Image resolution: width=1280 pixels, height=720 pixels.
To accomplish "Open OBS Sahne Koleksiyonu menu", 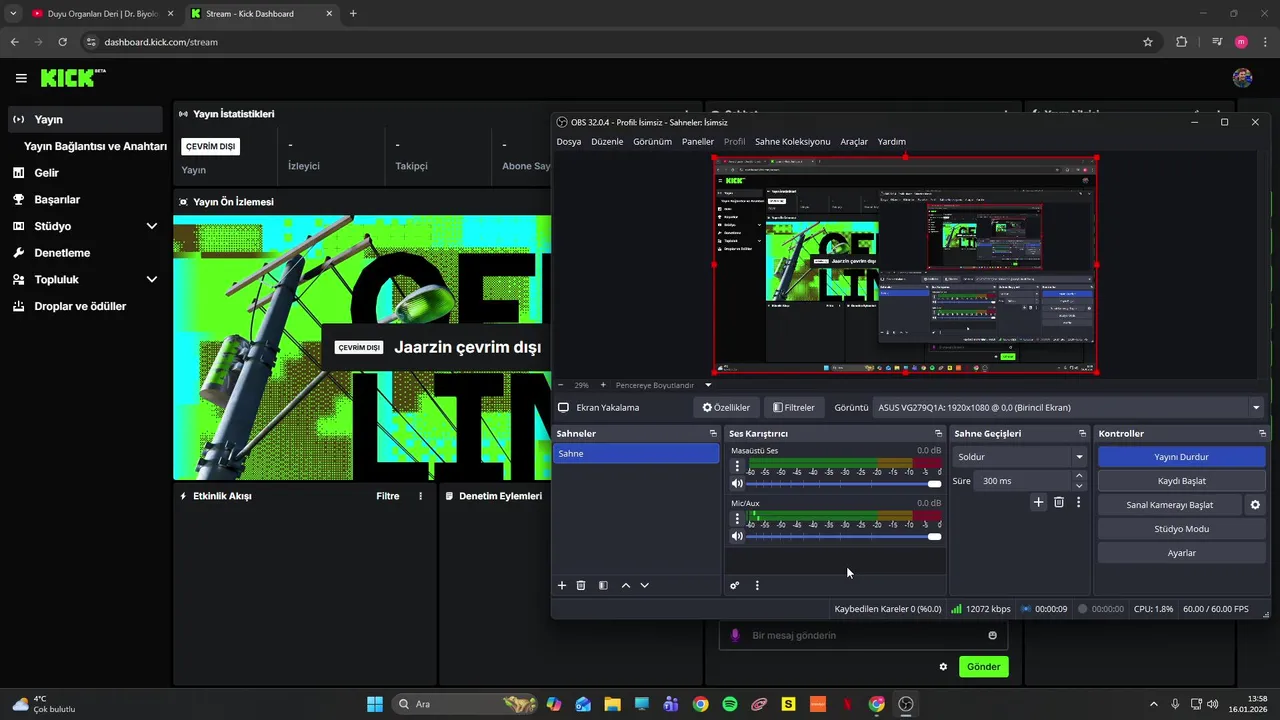I will (792, 142).
